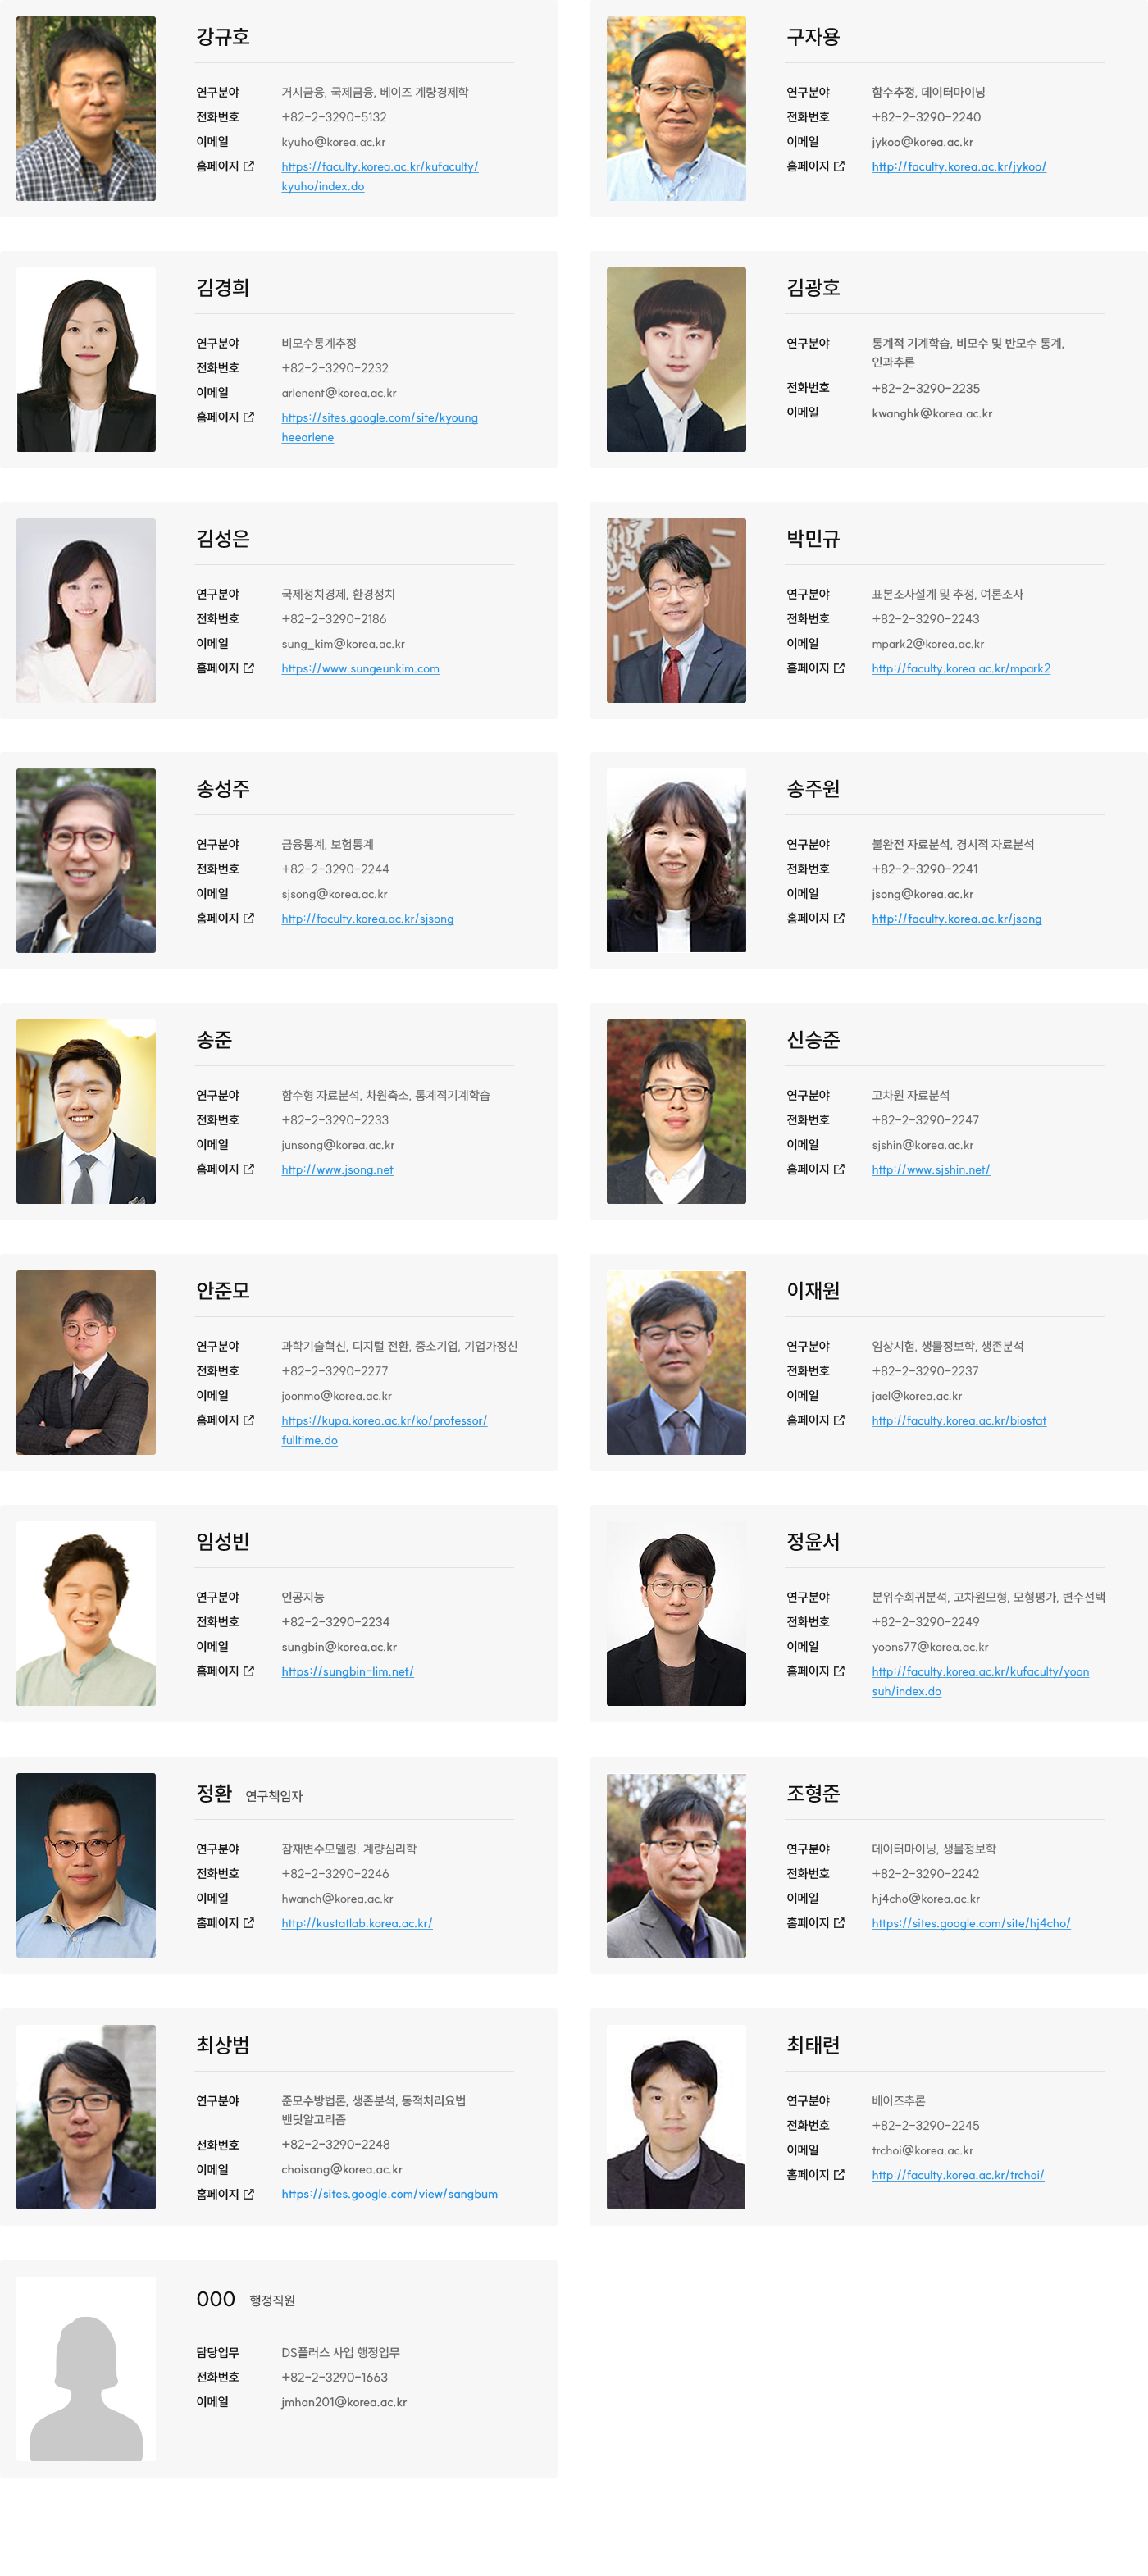Image resolution: width=1148 pixels, height=2576 pixels.
Task: Open 이재원's biostat homepage link
Action: (959, 1421)
